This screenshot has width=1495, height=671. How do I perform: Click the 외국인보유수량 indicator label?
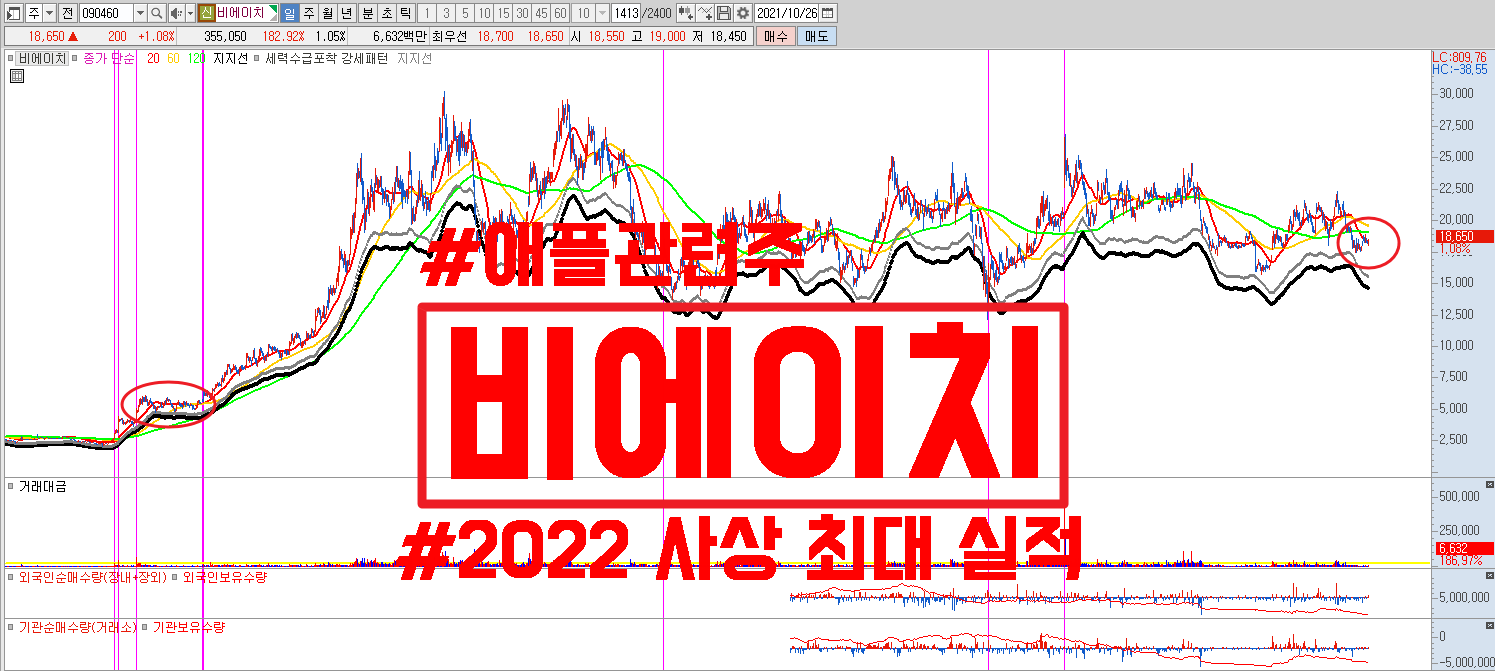(225, 577)
